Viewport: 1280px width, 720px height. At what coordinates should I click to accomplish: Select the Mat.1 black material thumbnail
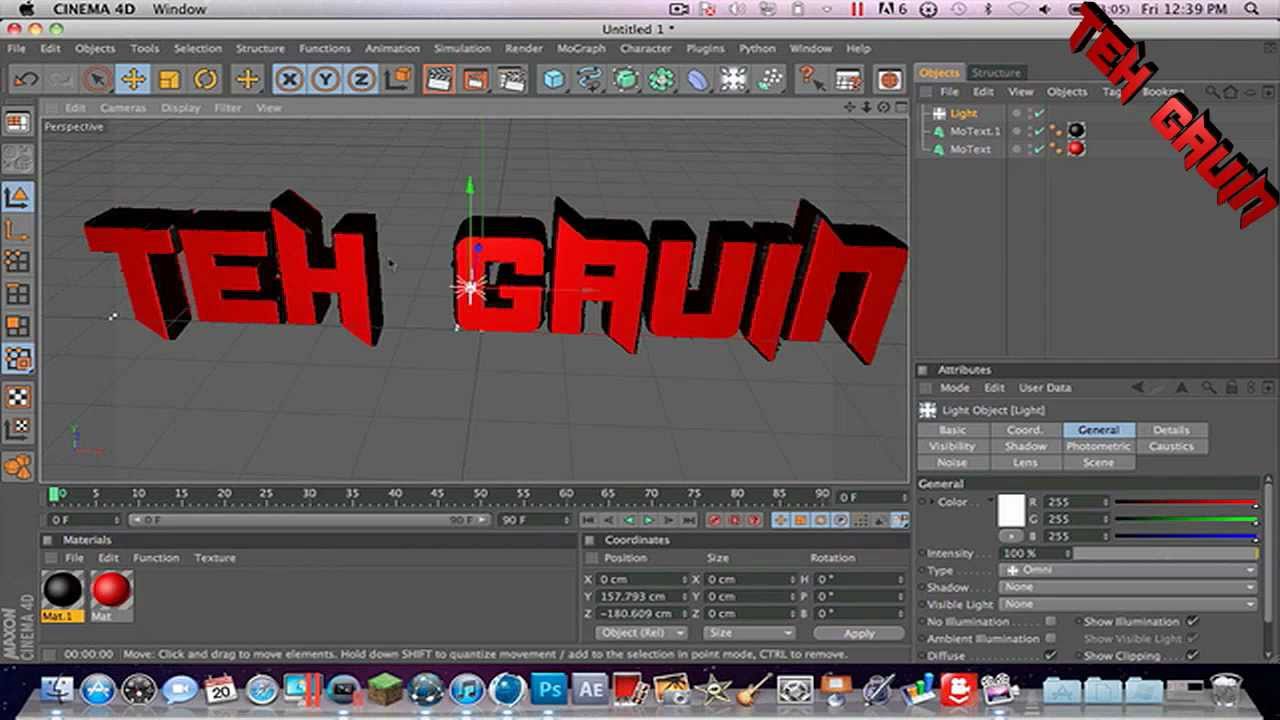tap(62, 590)
